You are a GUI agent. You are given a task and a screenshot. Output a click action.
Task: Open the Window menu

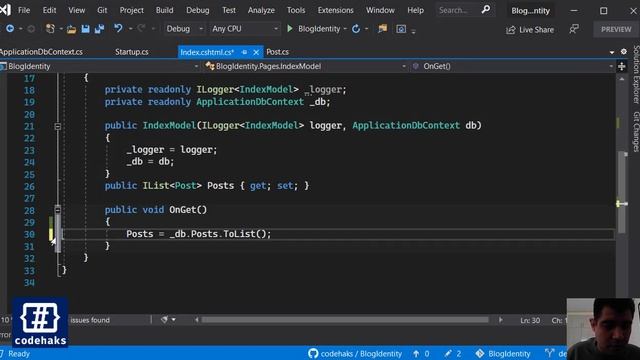pos(380,10)
